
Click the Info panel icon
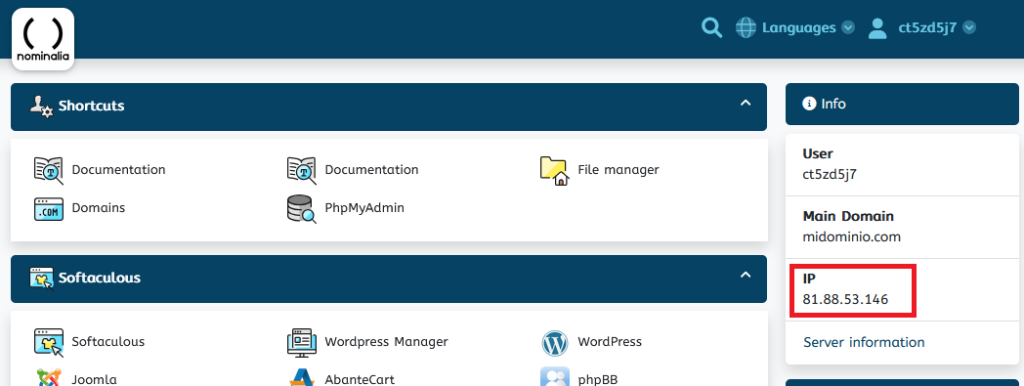809,103
